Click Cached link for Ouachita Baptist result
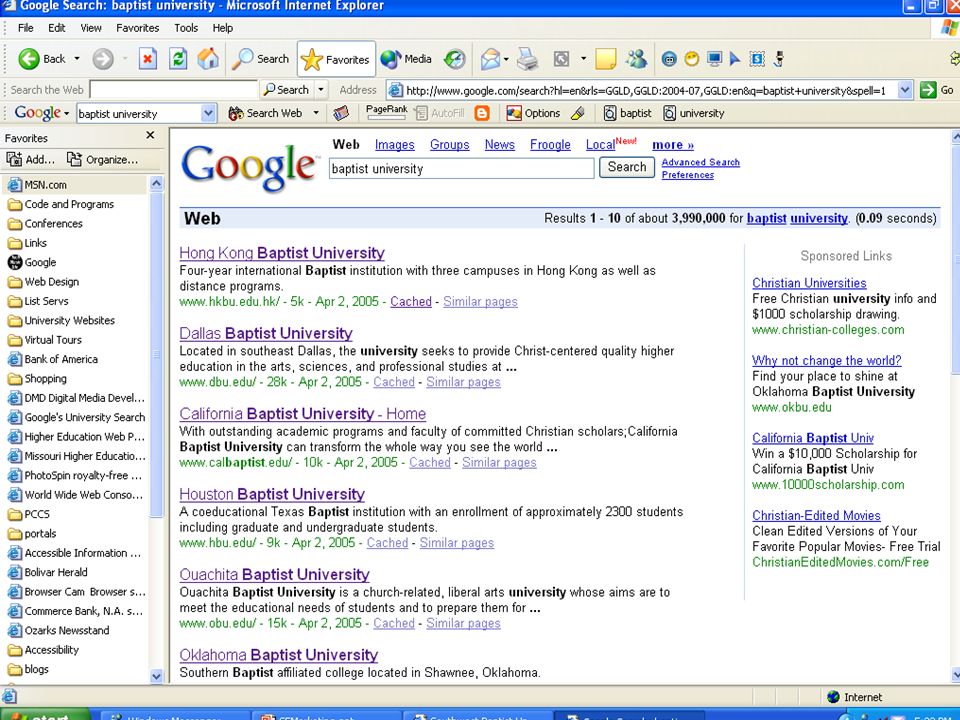960x720 pixels. tap(394, 623)
